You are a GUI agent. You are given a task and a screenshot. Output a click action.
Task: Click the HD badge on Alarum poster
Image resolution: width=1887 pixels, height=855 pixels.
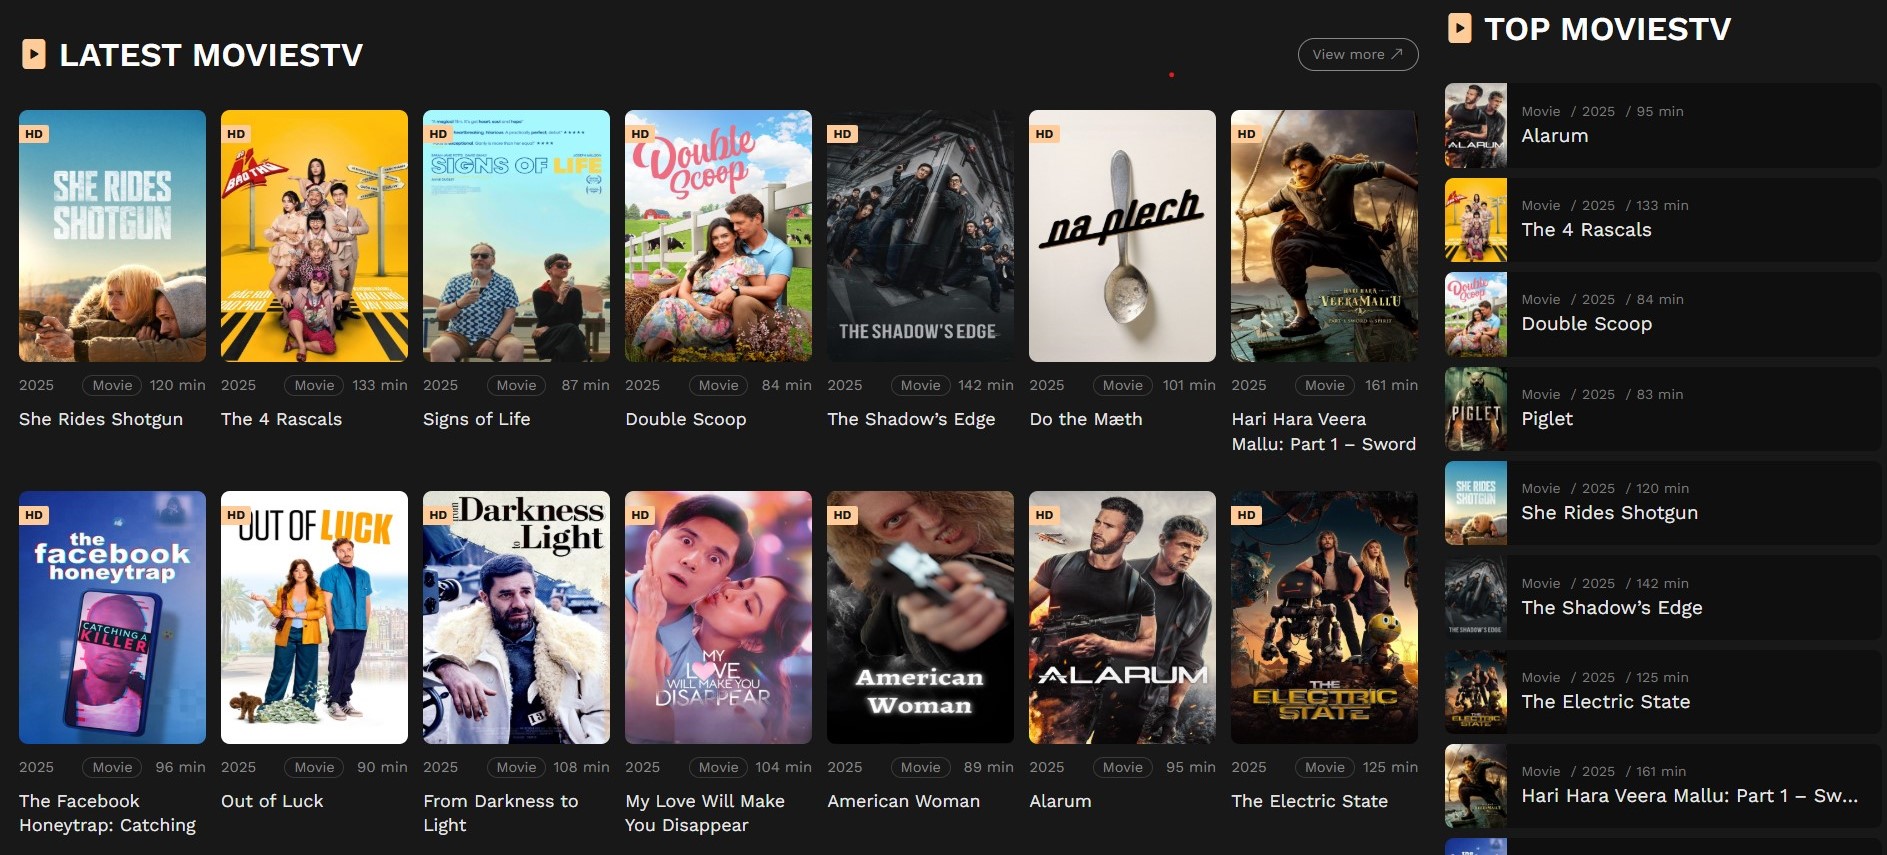tap(1044, 515)
